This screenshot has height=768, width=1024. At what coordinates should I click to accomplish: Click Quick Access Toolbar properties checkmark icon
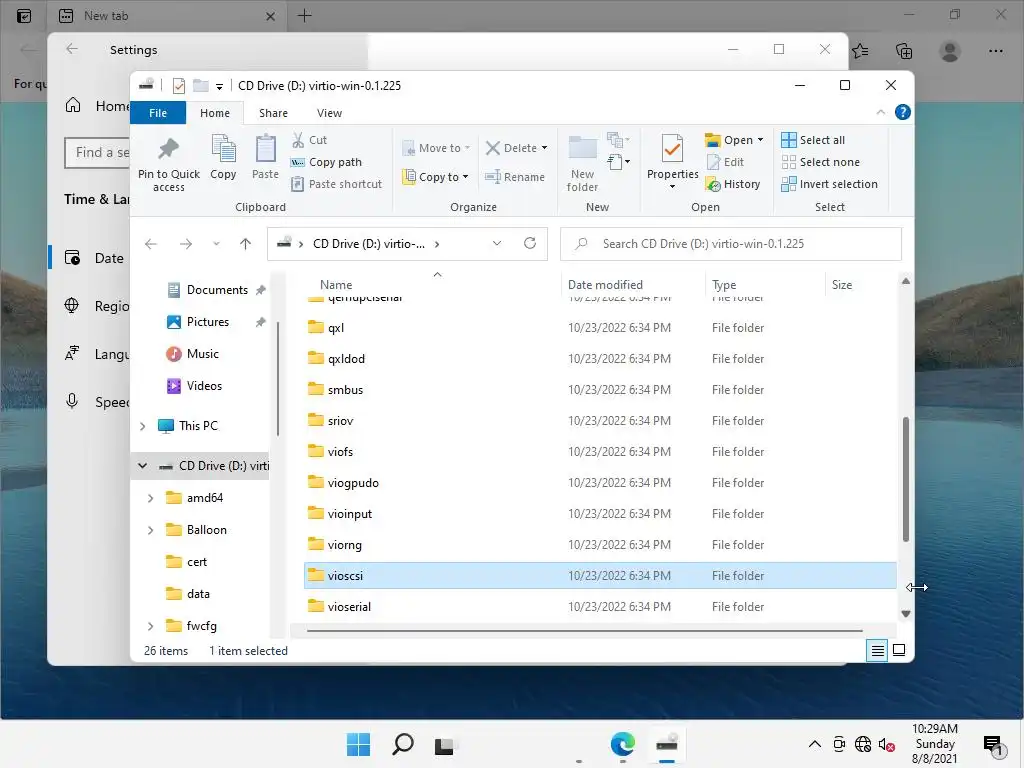[x=178, y=86]
